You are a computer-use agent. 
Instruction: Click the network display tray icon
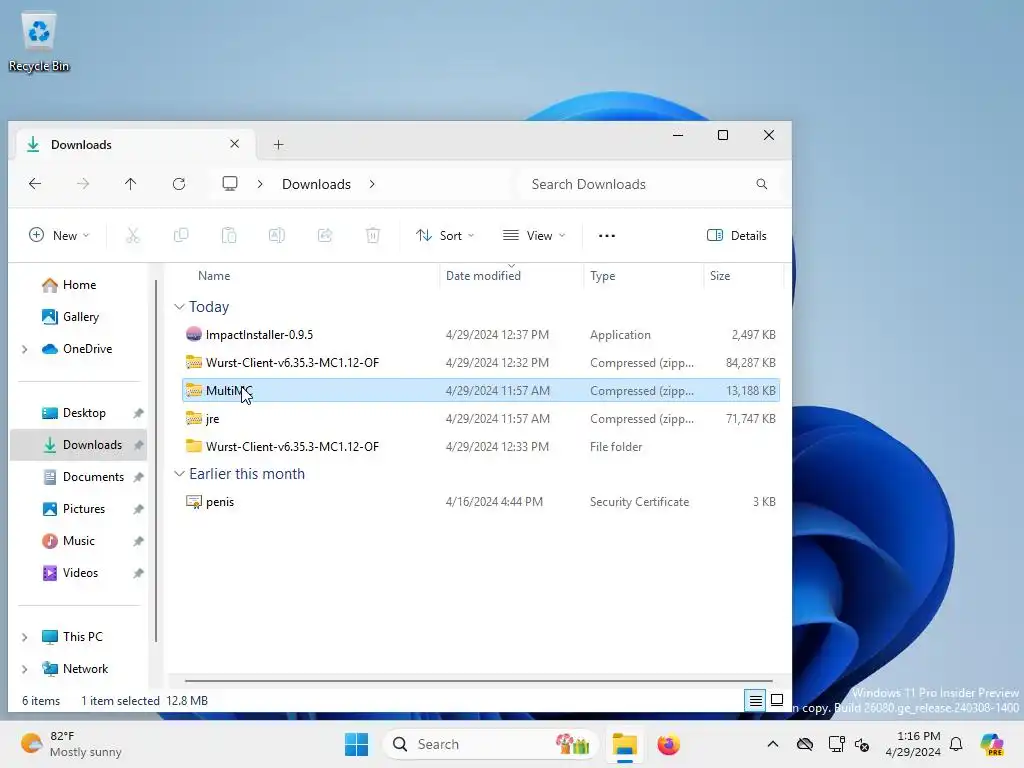tap(837, 744)
